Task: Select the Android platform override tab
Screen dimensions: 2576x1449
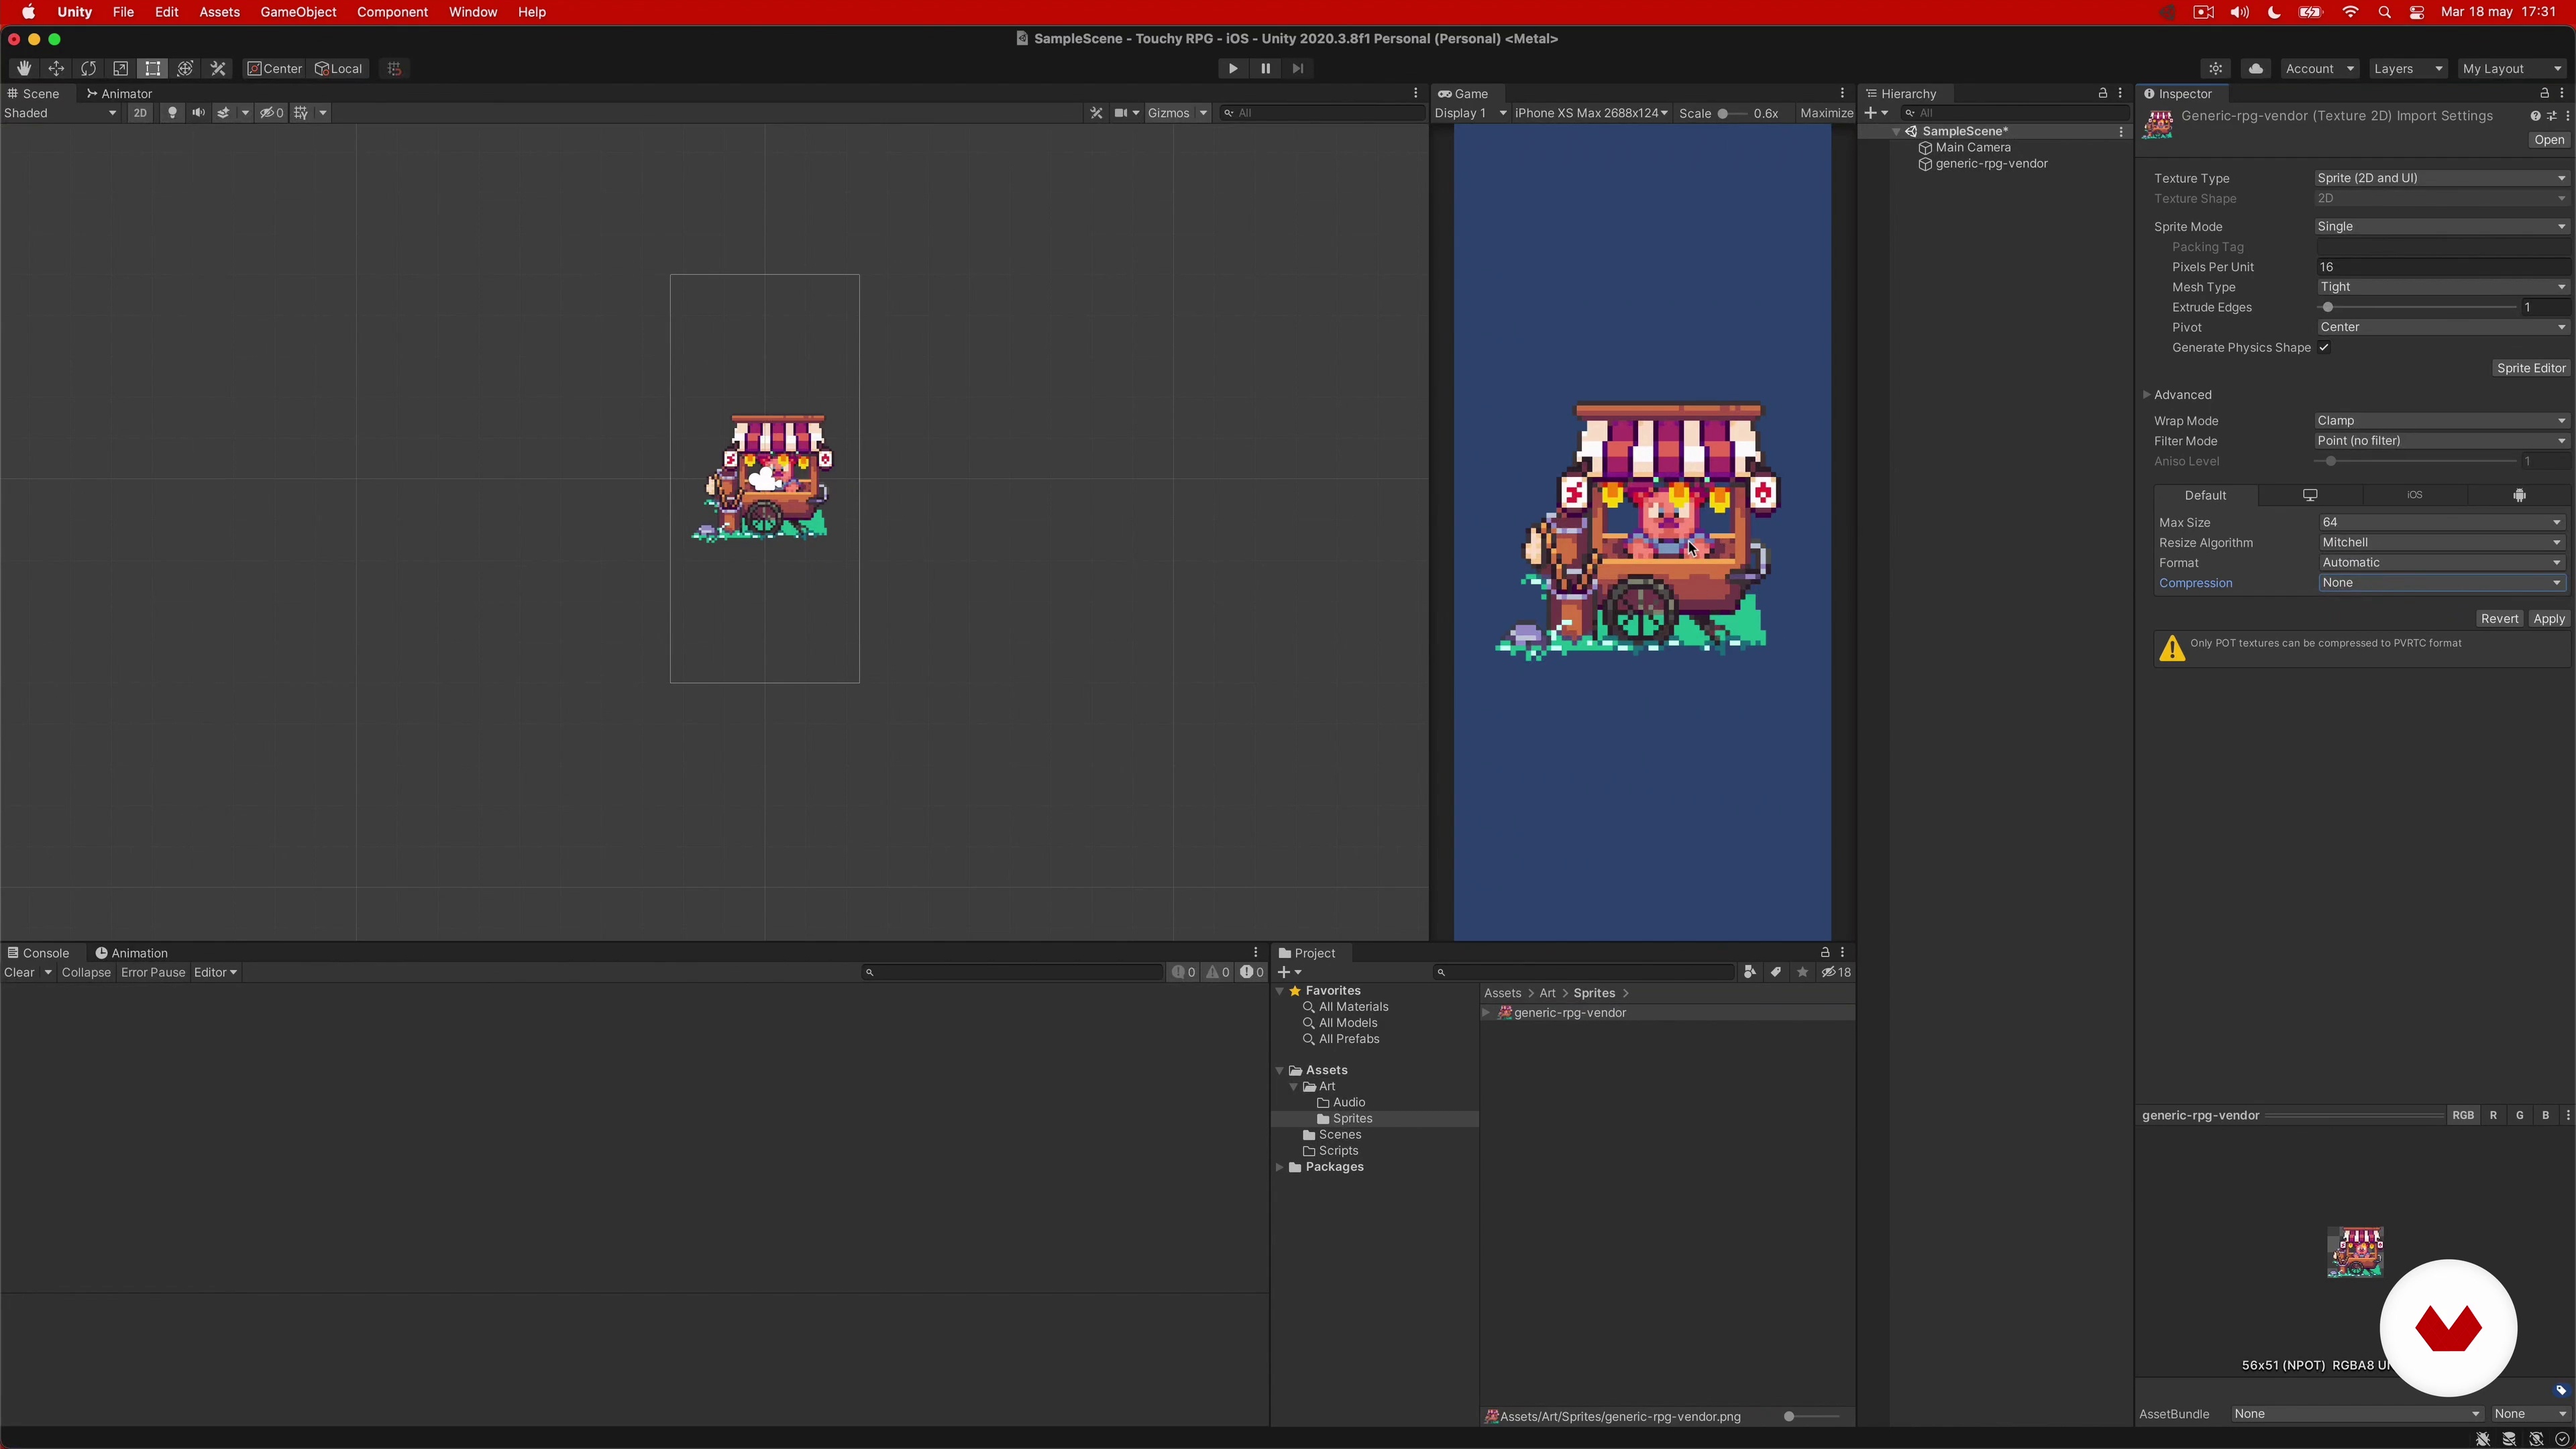Action: pyautogui.click(x=2519, y=495)
